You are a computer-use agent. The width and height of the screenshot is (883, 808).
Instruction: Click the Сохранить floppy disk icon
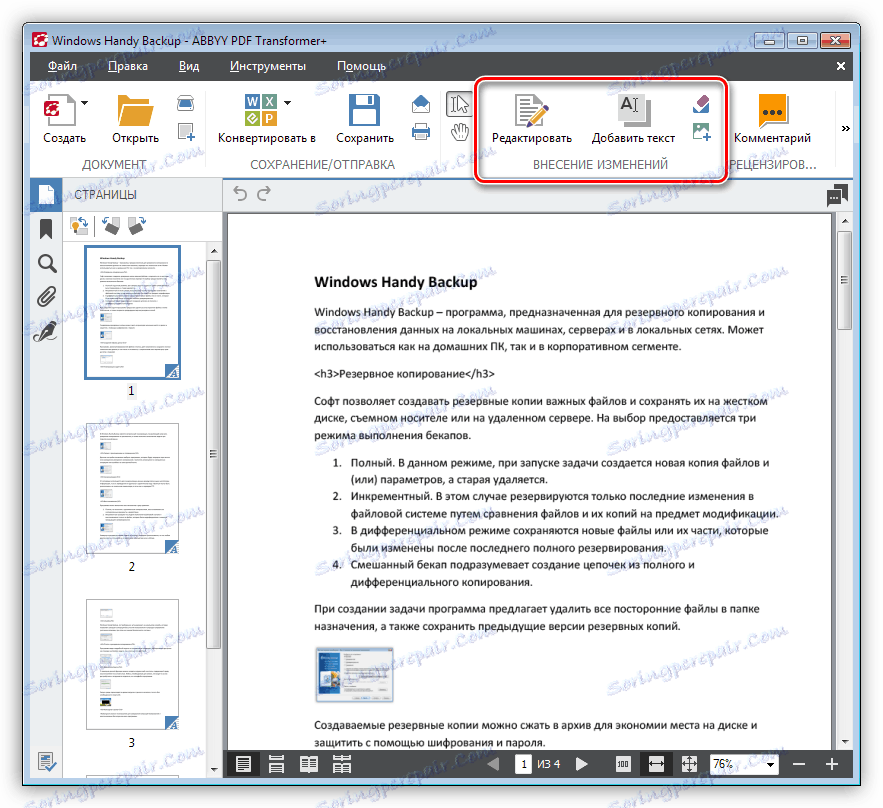[x=364, y=110]
